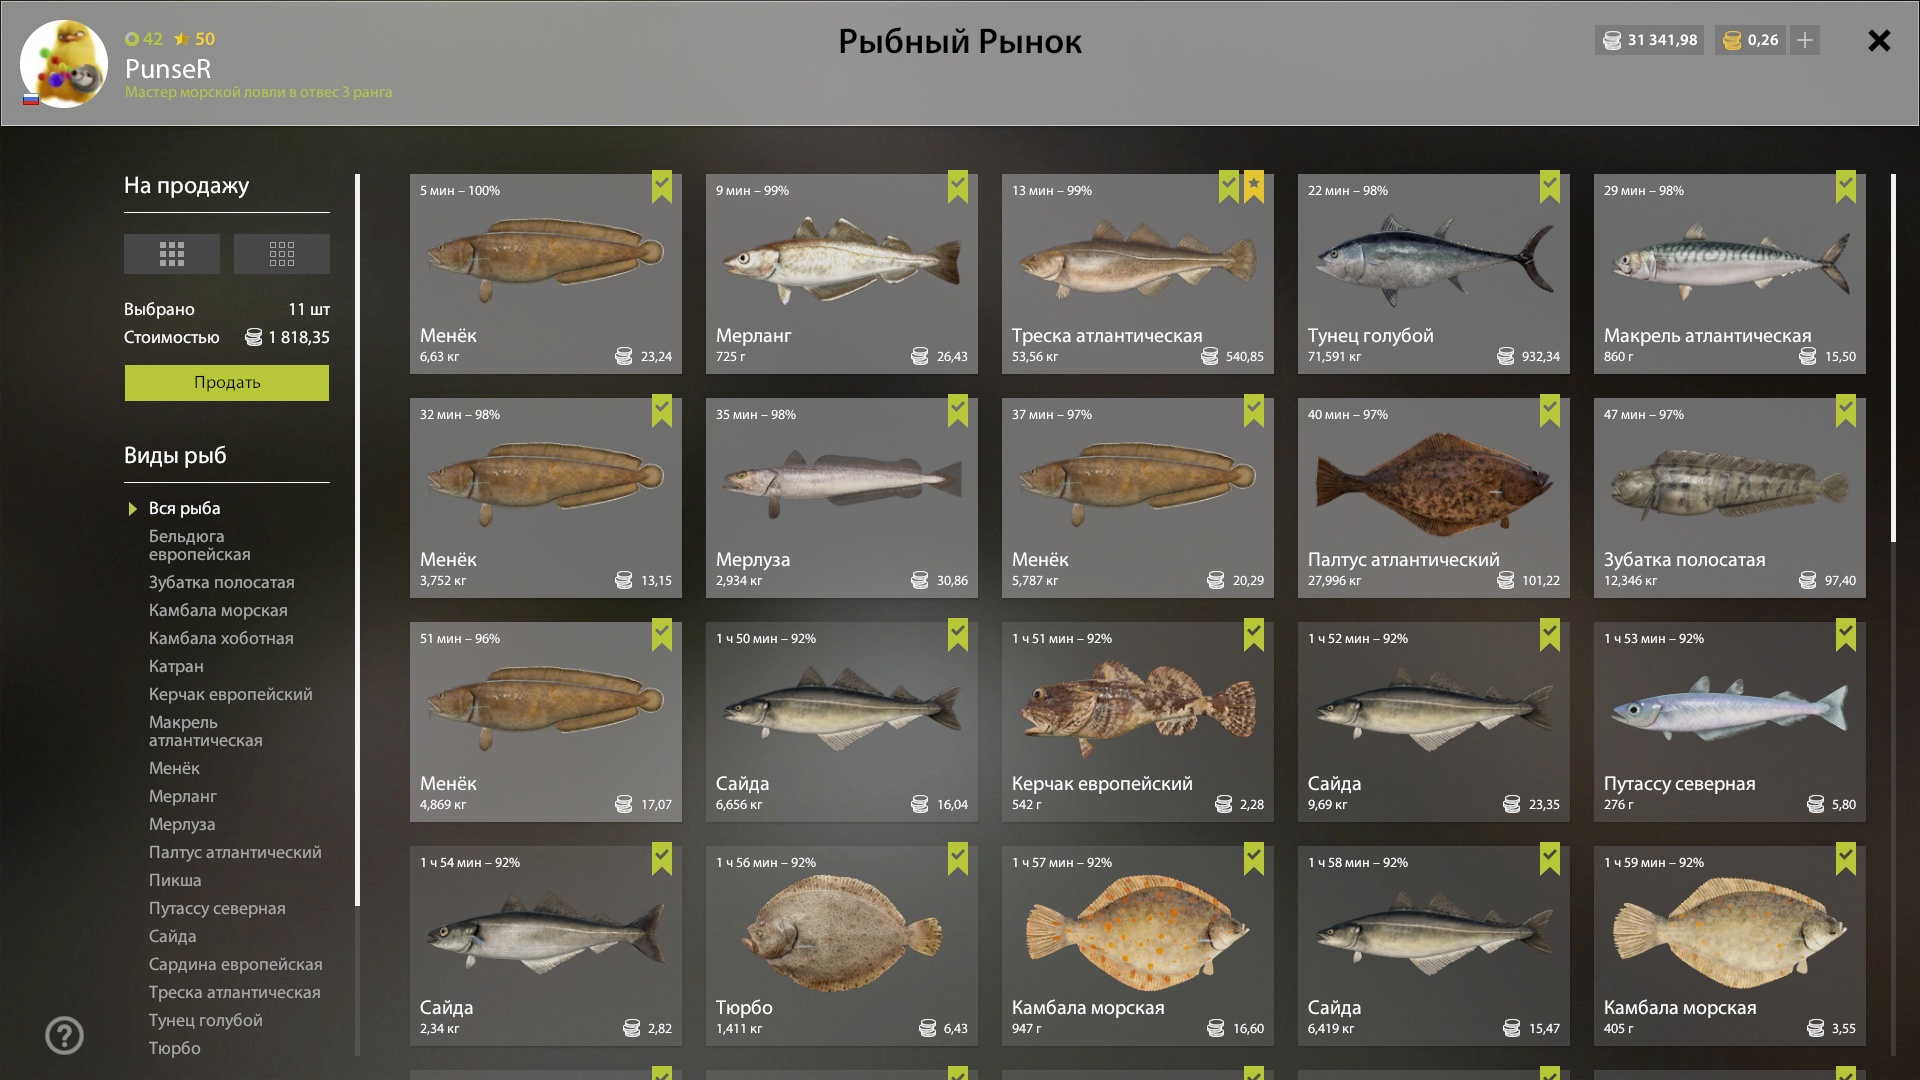Click the plus icon to add gold
Image resolution: width=1920 pixels, height=1080 pixels.
(x=1804, y=40)
